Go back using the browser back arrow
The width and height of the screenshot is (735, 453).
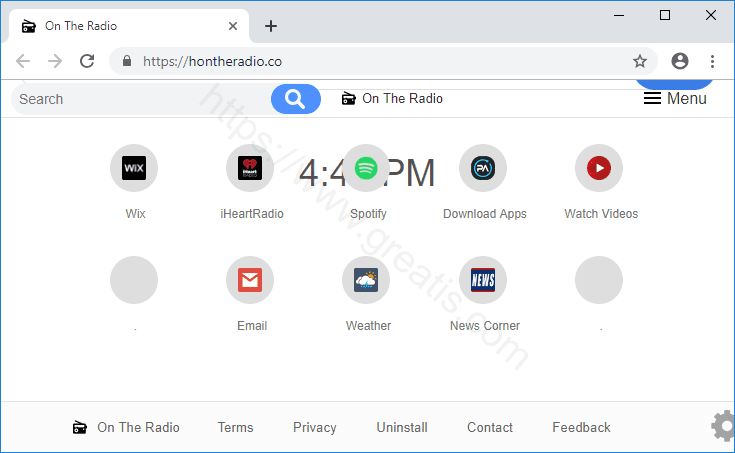[x=22, y=61]
